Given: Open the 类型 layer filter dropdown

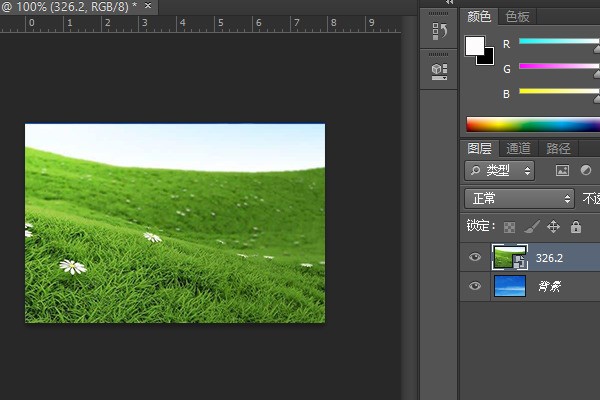Looking at the screenshot, I should (499, 170).
